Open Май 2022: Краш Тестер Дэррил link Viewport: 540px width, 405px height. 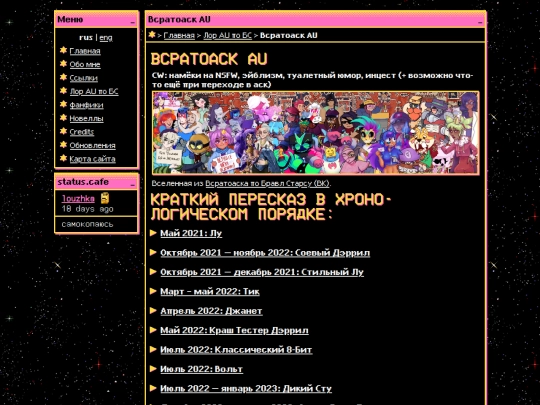point(235,330)
